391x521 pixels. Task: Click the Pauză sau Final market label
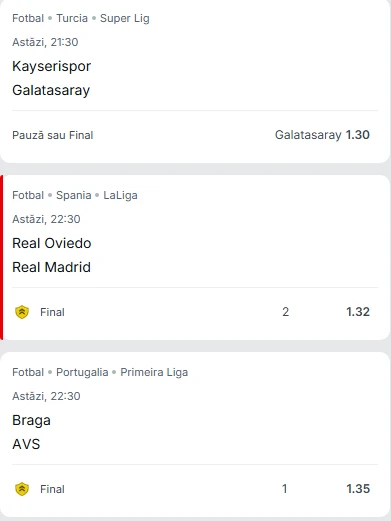coord(53,135)
